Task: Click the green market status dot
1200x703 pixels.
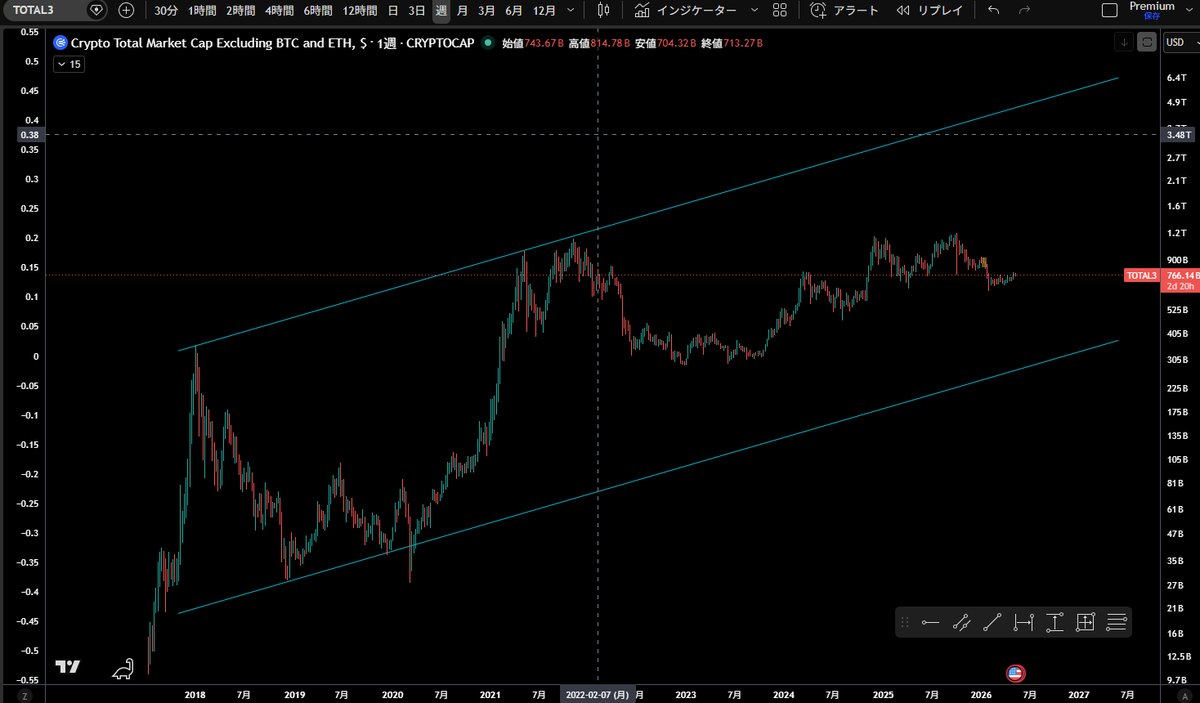Action: tap(487, 43)
